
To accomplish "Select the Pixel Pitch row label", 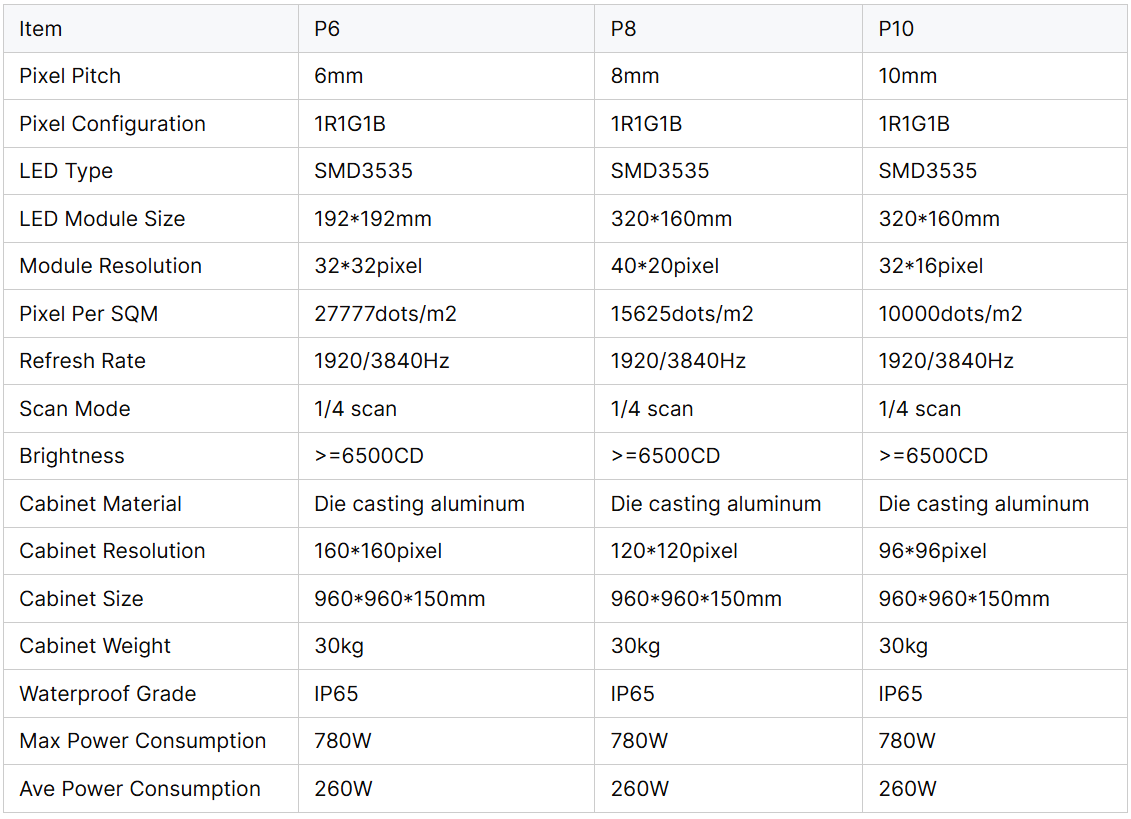I will 70,76.
